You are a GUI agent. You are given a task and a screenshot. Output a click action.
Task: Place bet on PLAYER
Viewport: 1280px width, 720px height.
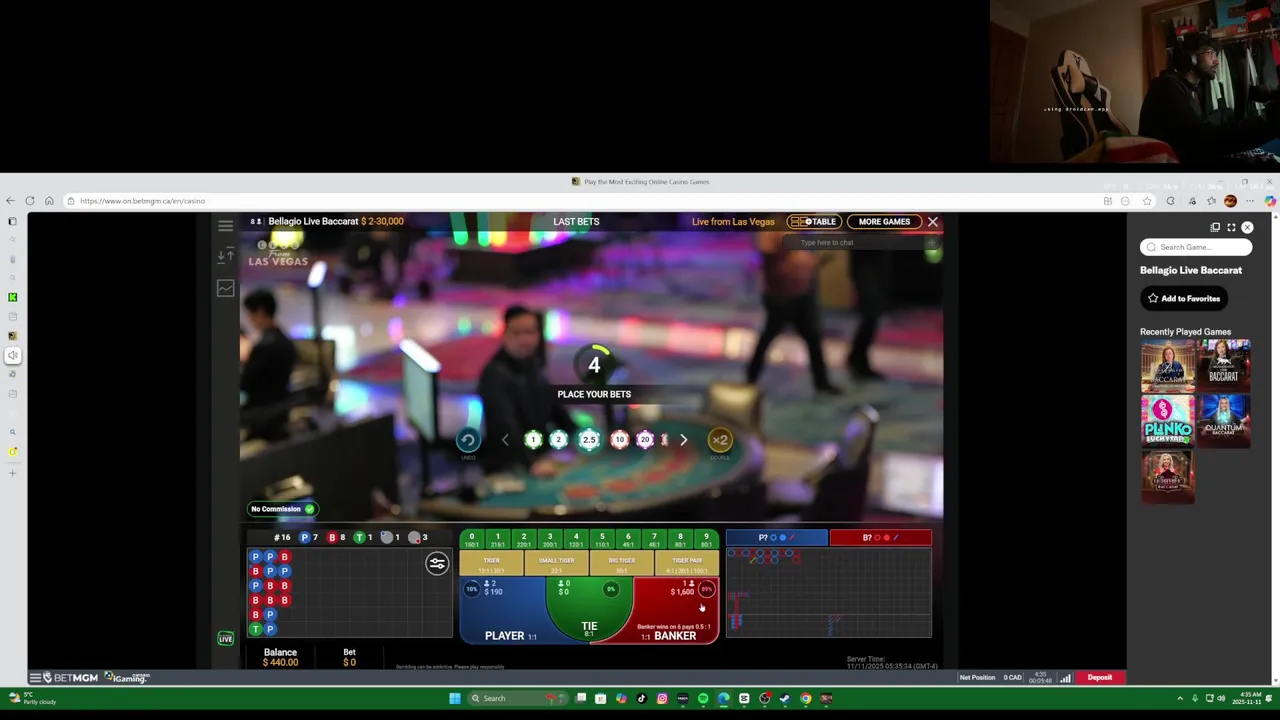(x=505, y=610)
